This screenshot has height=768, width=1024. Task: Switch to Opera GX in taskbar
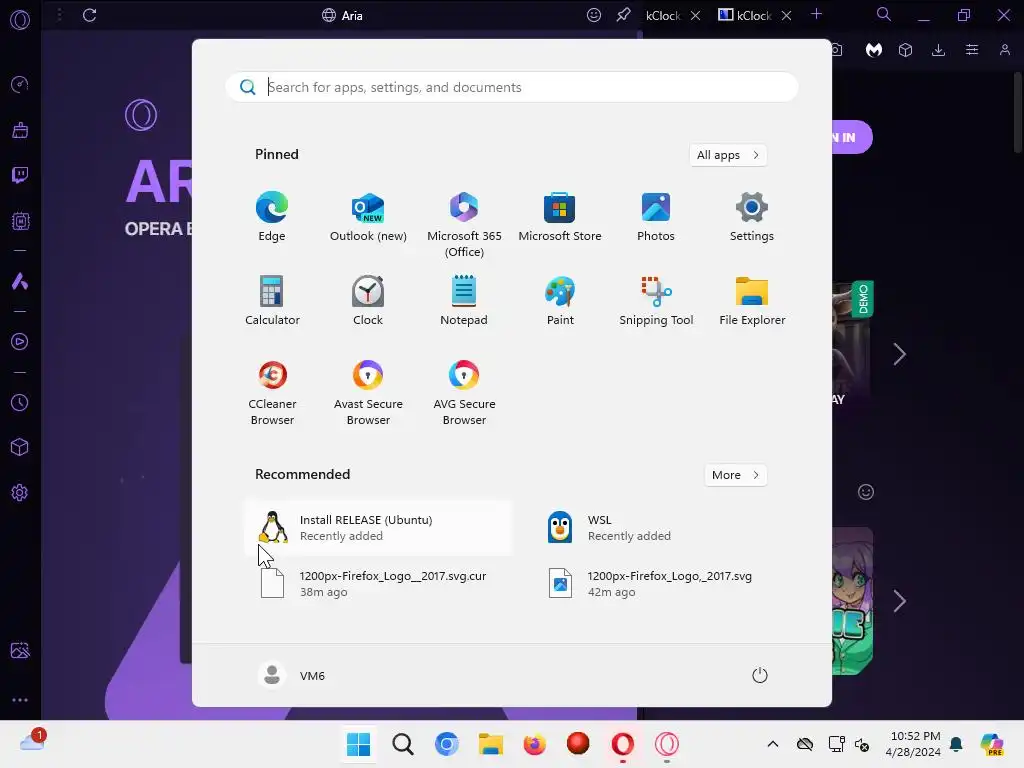(x=667, y=744)
